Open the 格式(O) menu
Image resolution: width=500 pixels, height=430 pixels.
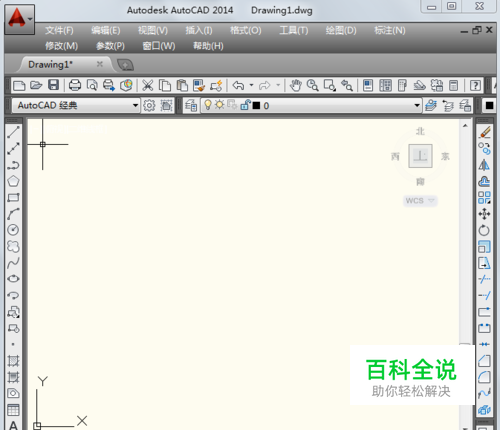pos(246,31)
